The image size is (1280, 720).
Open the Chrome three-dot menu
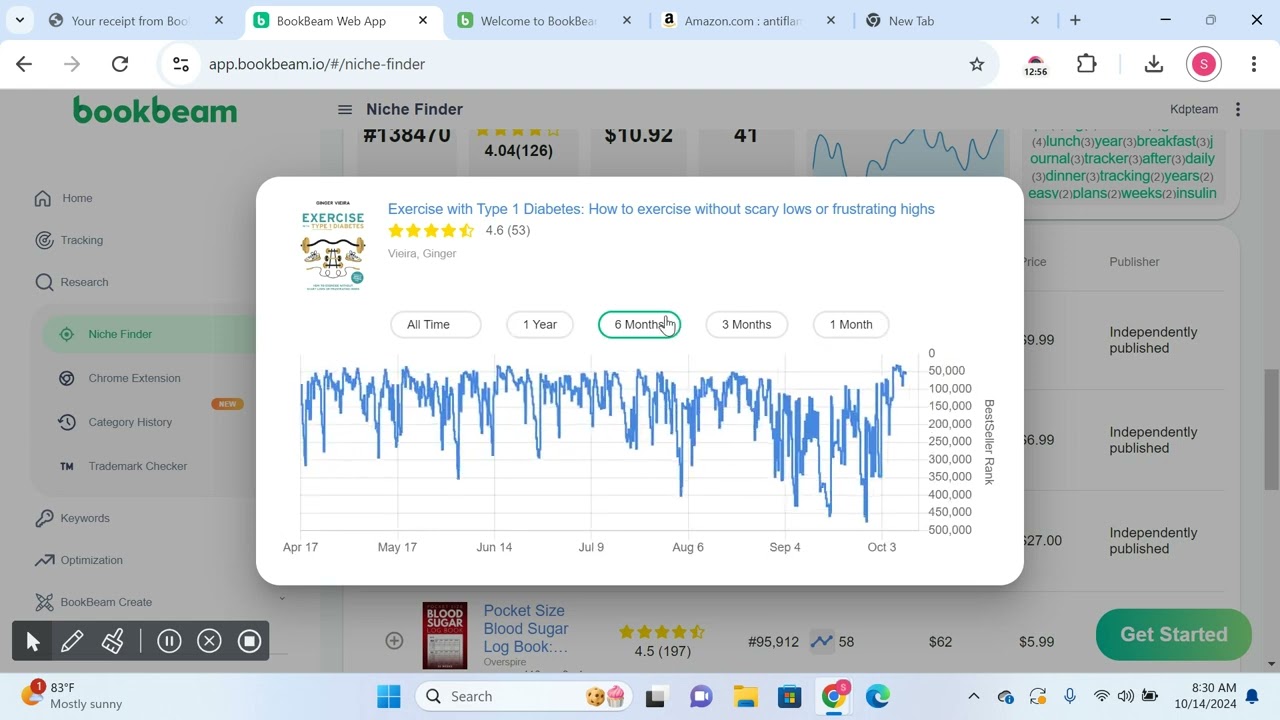click(1254, 64)
